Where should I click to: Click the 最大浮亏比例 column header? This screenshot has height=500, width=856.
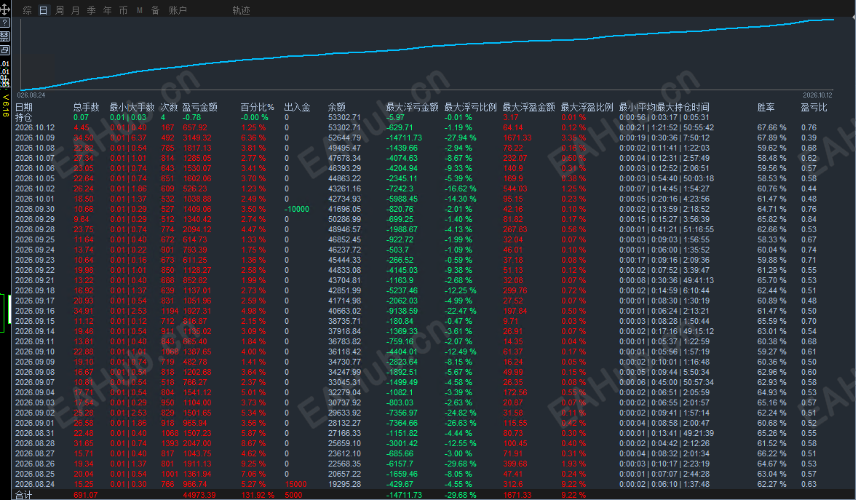(471, 107)
